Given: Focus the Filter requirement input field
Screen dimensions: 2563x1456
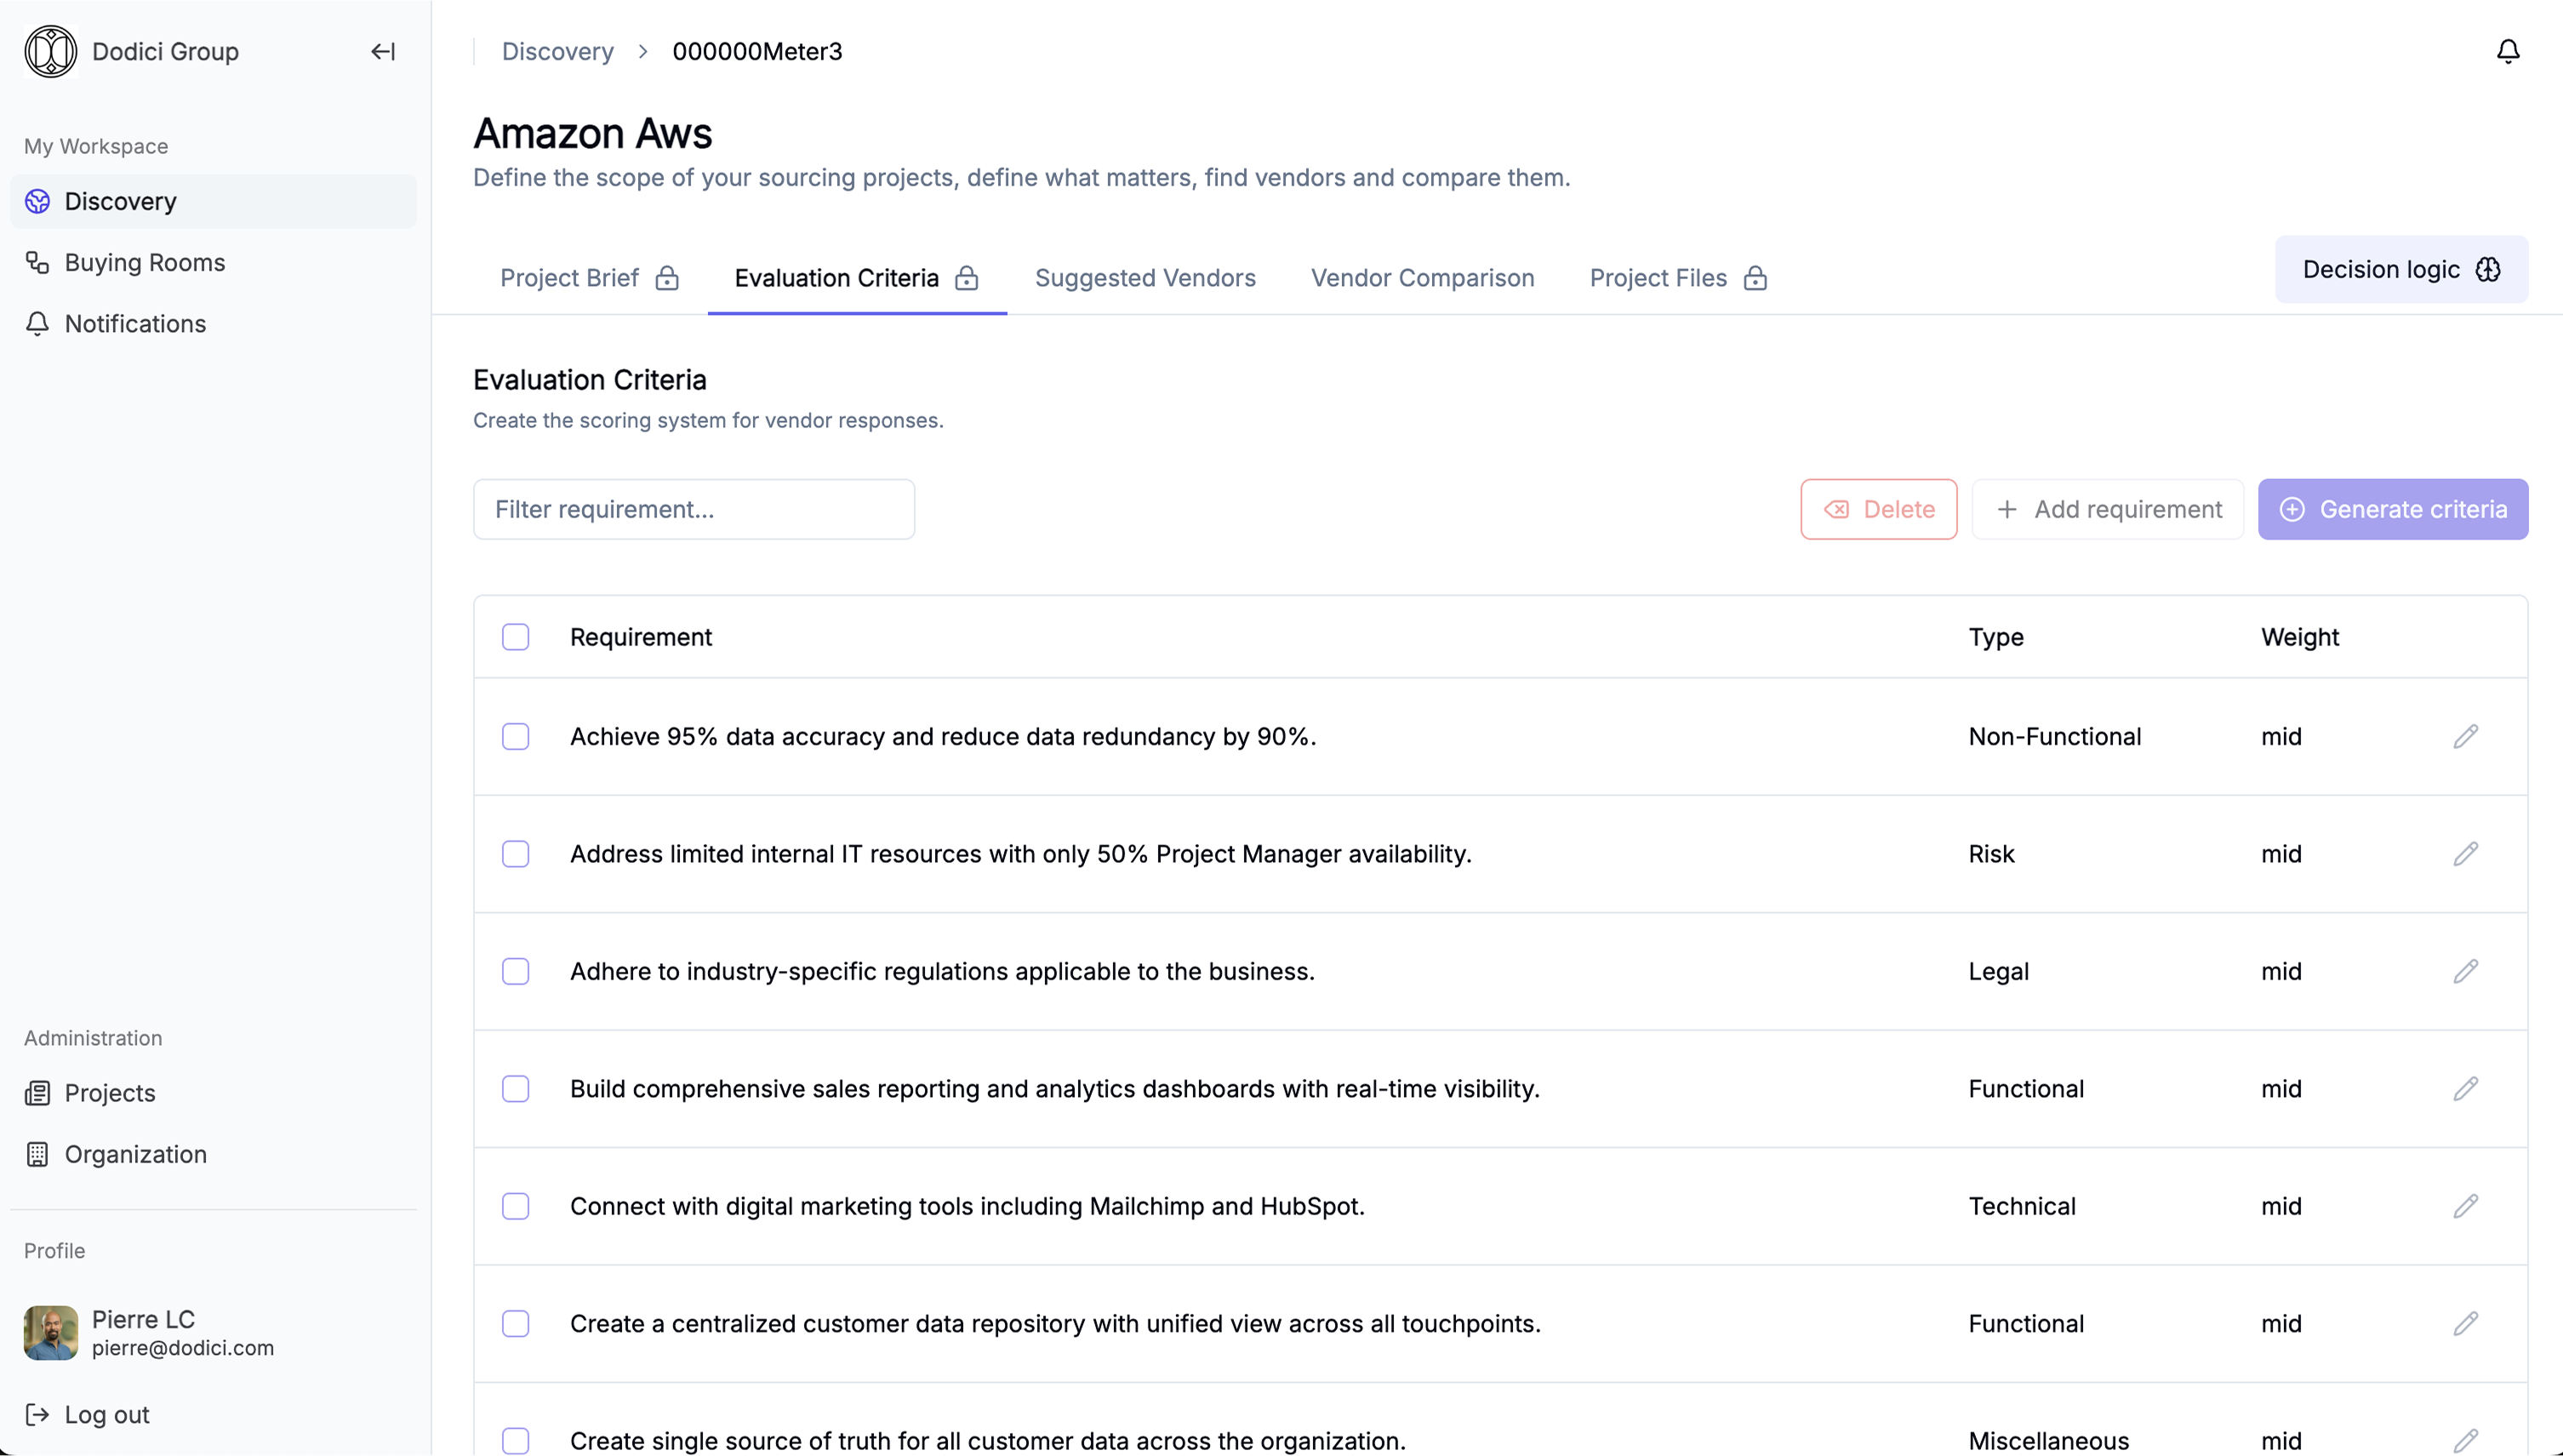Looking at the screenshot, I should pos(693,509).
